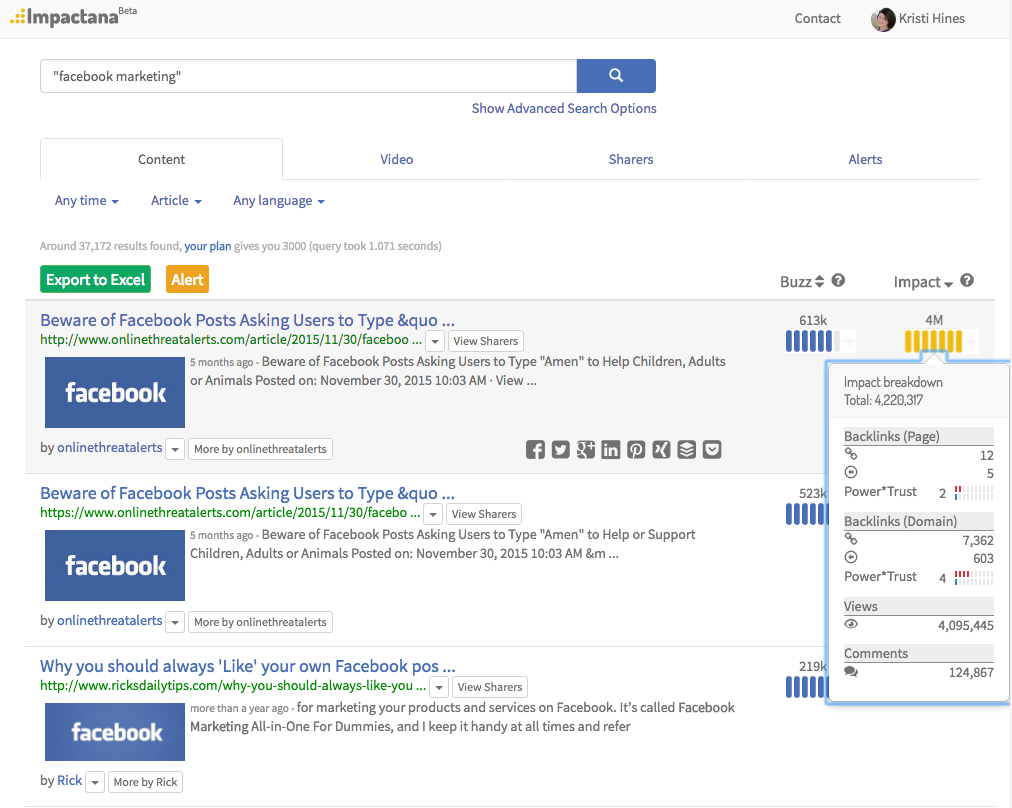Click View Sharers for ricksdailytips result
The height and width of the screenshot is (808, 1012).
(x=490, y=687)
